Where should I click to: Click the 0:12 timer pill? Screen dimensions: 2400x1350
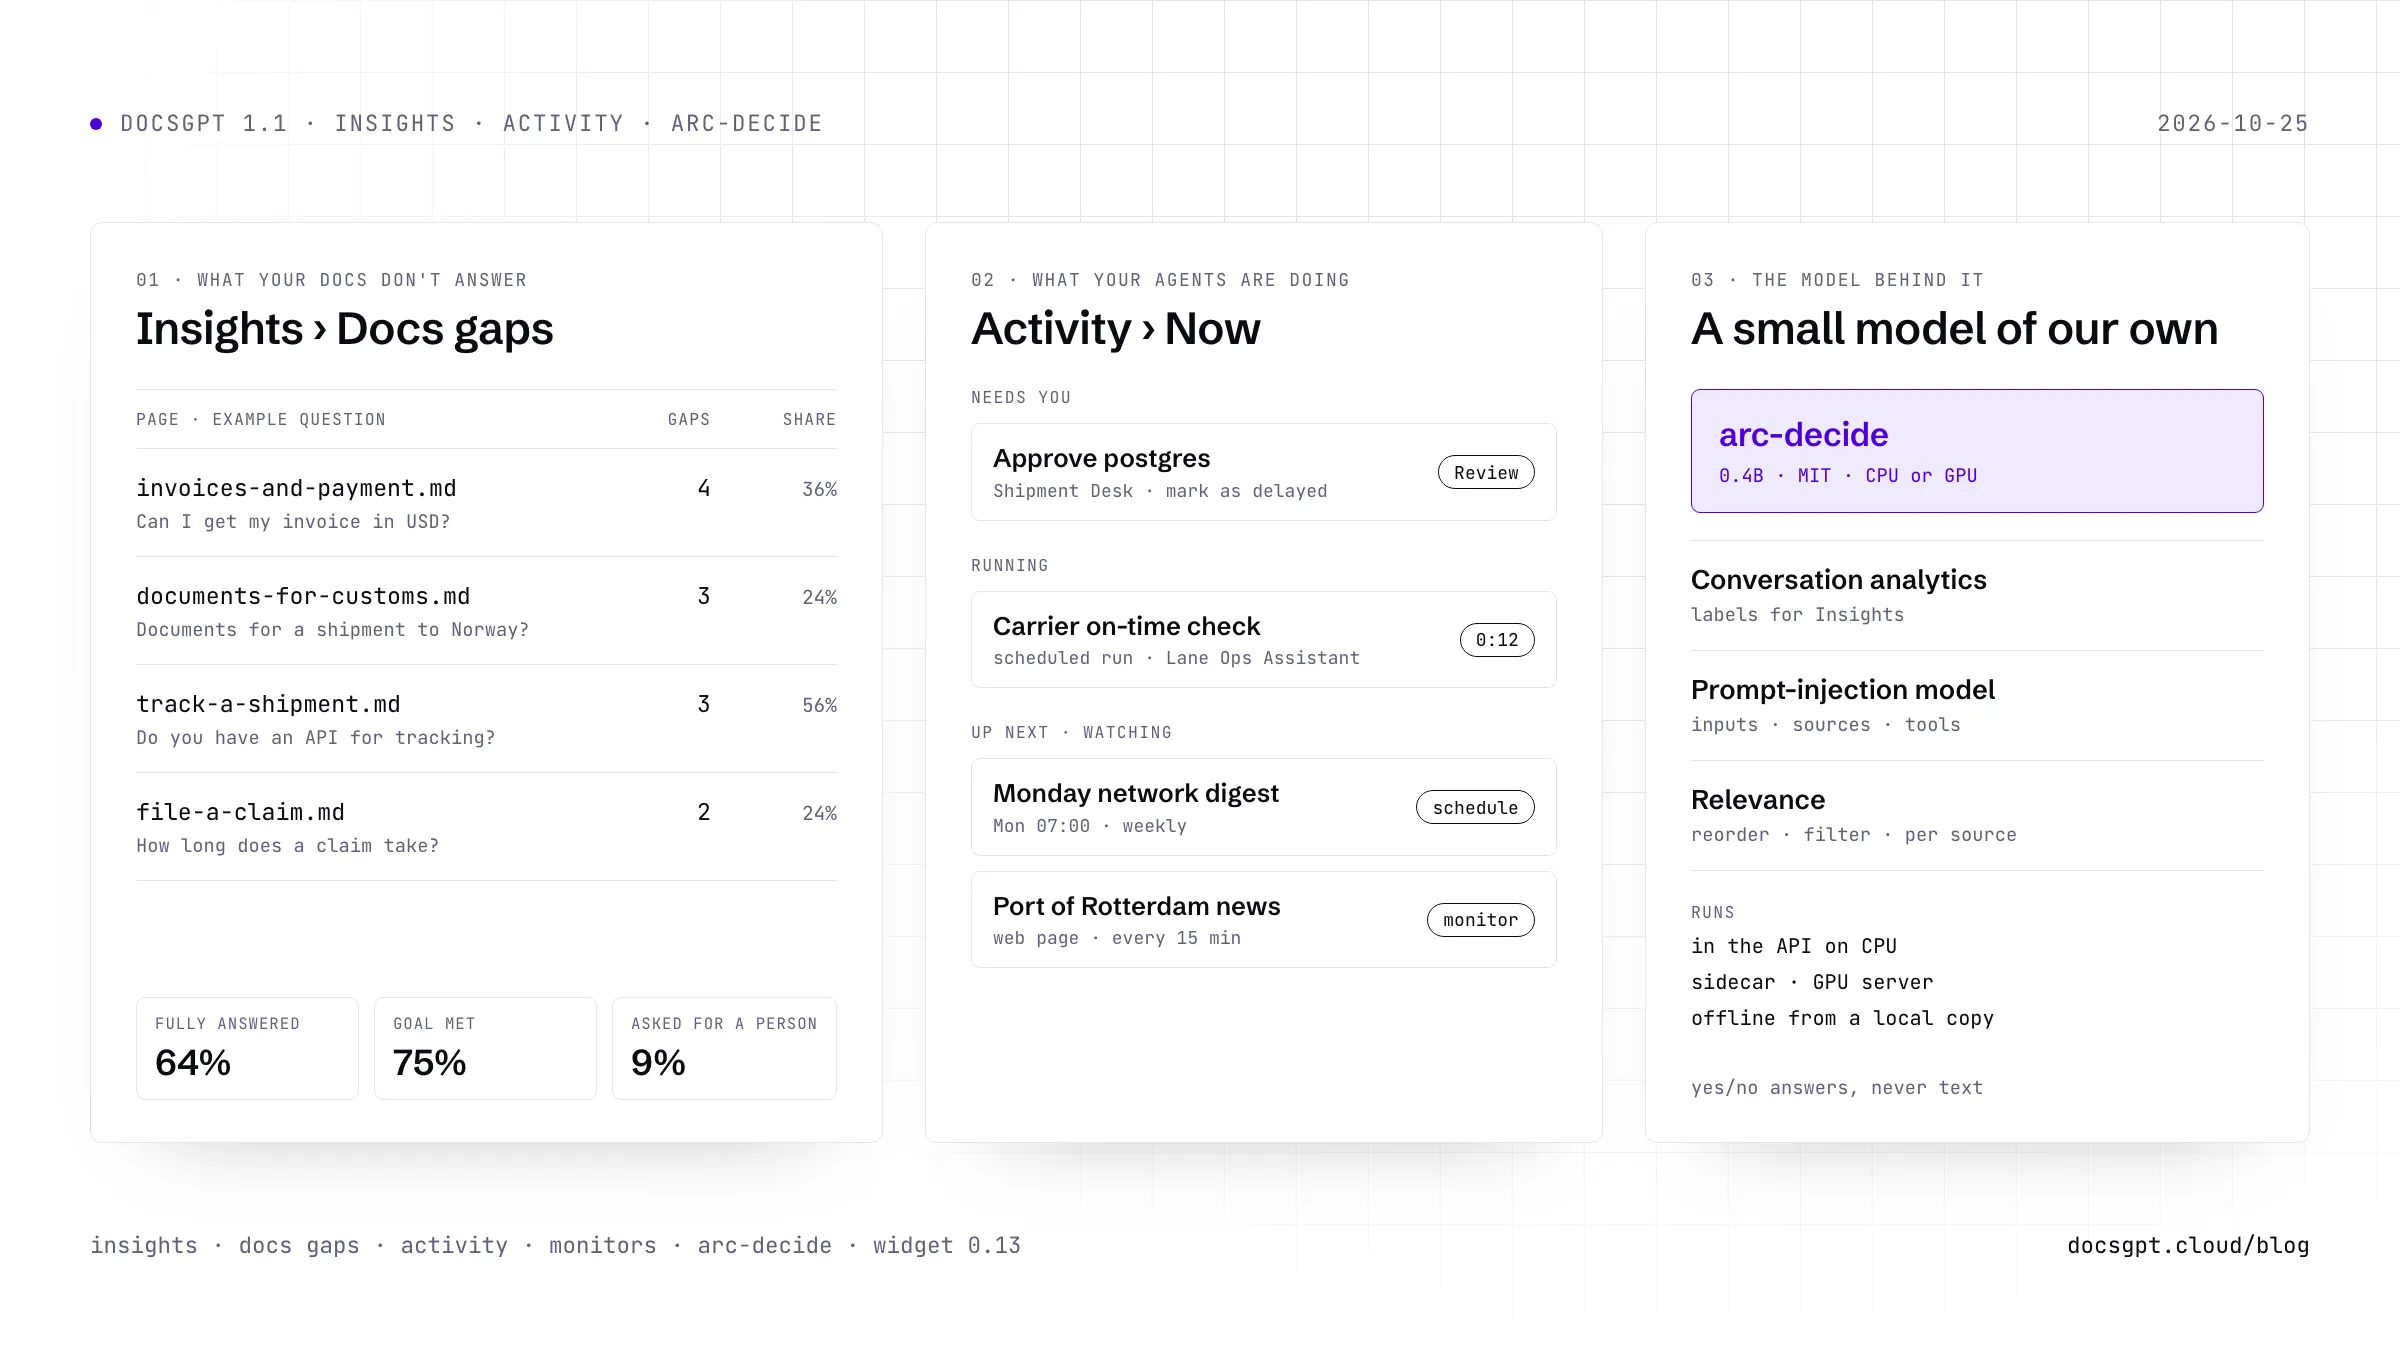pyautogui.click(x=1497, y=640)
